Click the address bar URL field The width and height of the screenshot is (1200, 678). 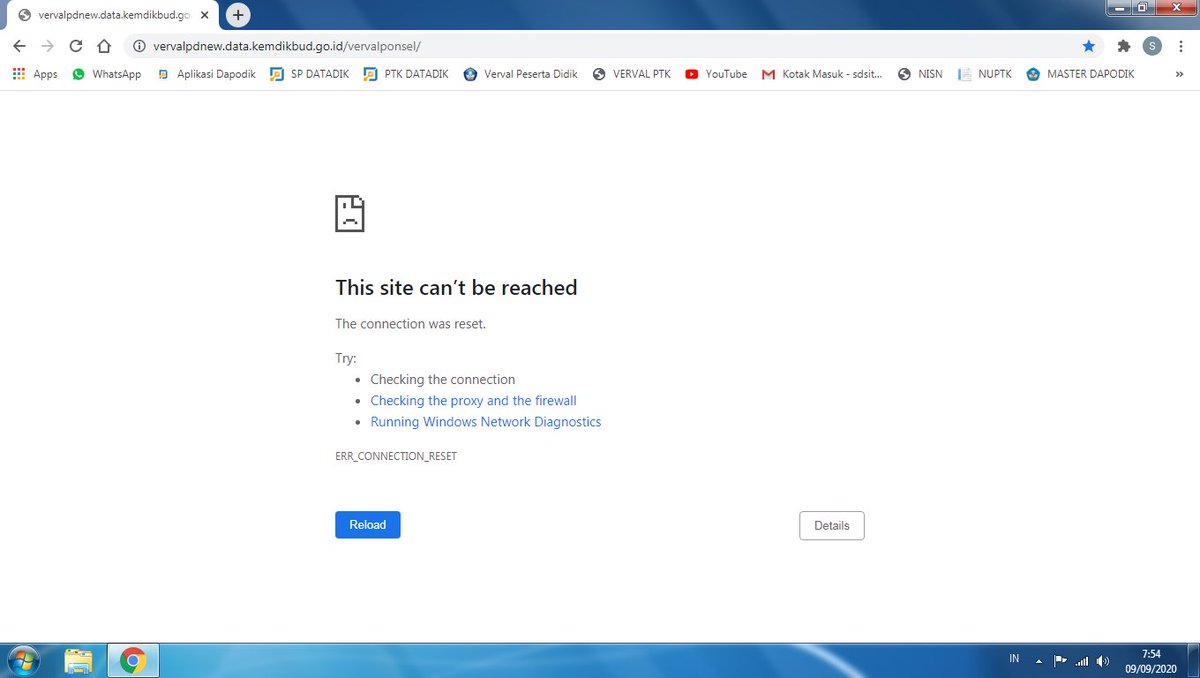coord(612,46)
